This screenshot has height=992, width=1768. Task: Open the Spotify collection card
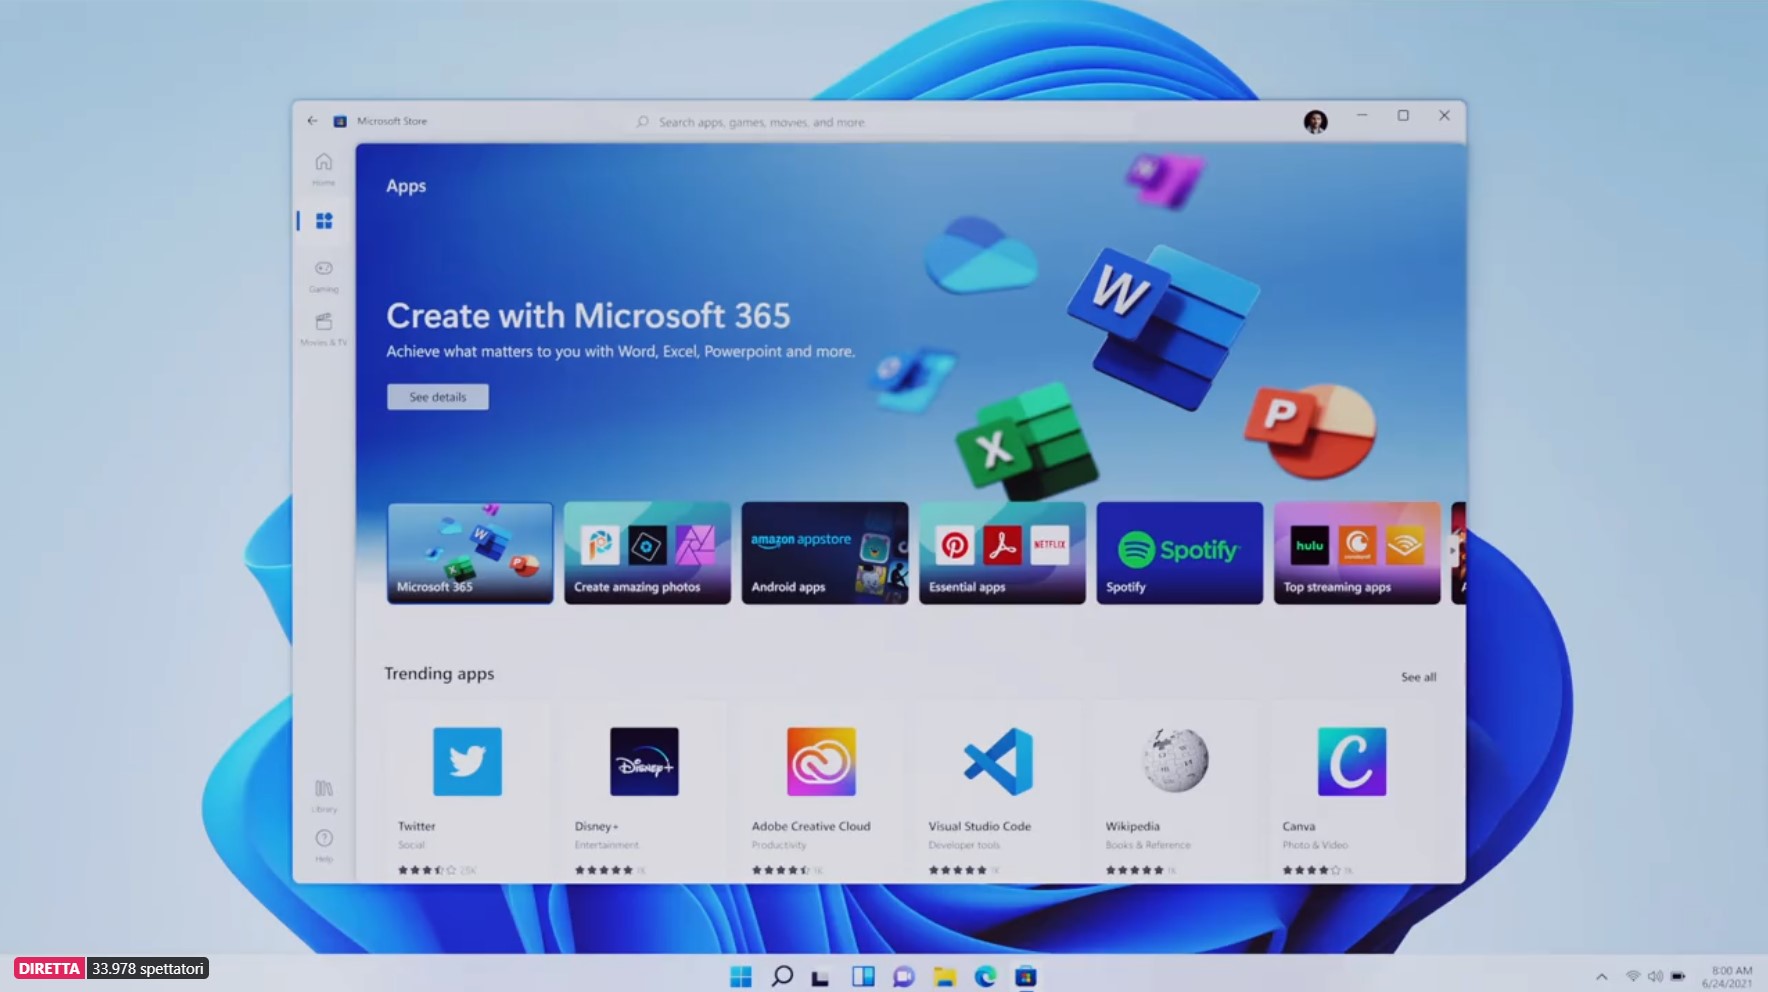tap(1180, 553)
